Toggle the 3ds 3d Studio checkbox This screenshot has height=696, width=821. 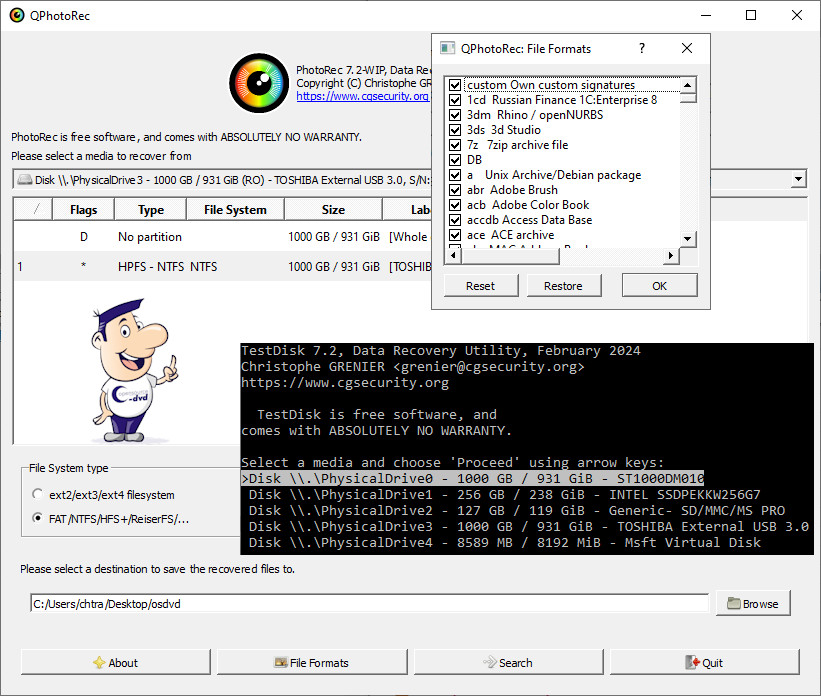point(455,130)
